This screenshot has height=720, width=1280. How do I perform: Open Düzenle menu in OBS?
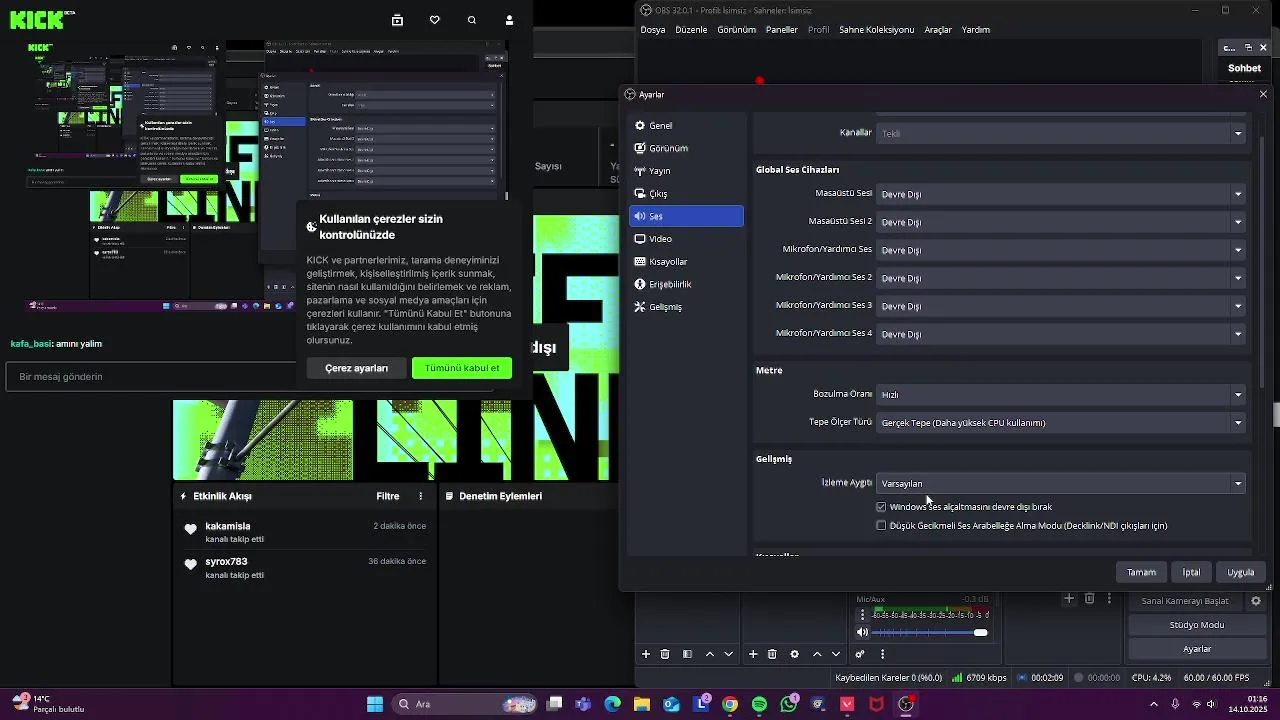(x=691, y=30)
